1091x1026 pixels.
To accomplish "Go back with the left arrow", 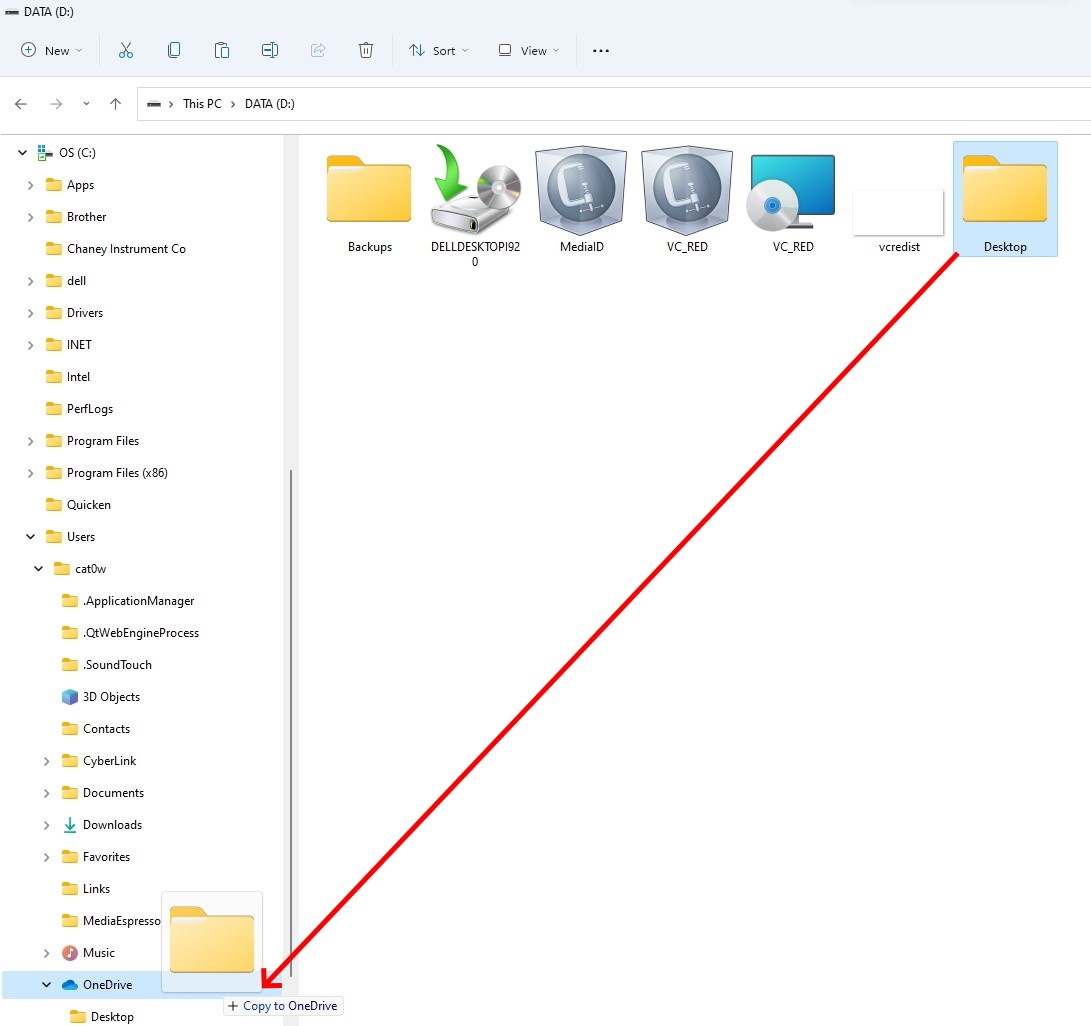I will coord(21,104).
